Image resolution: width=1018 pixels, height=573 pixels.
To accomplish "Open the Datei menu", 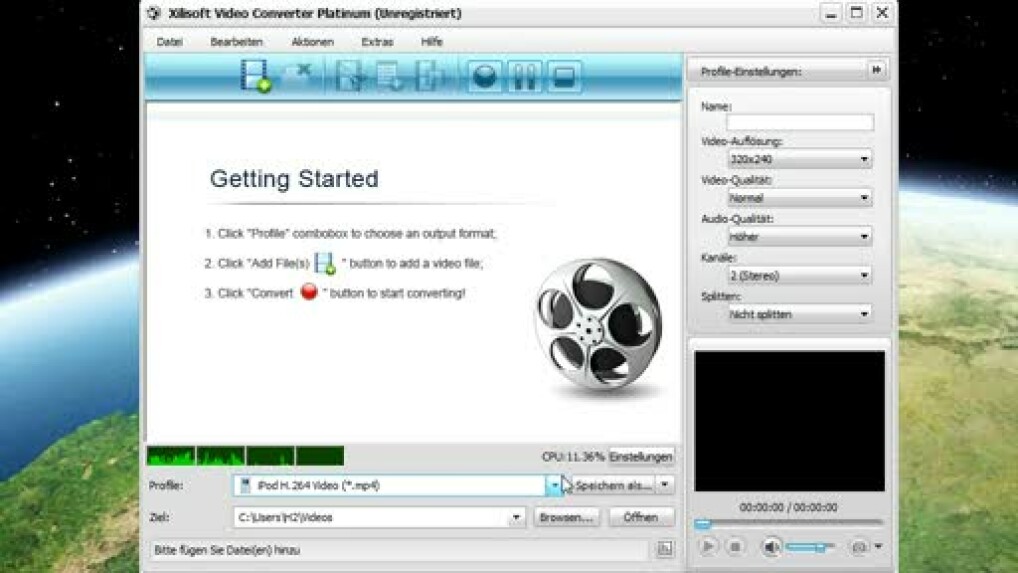I will coord(170,42).
